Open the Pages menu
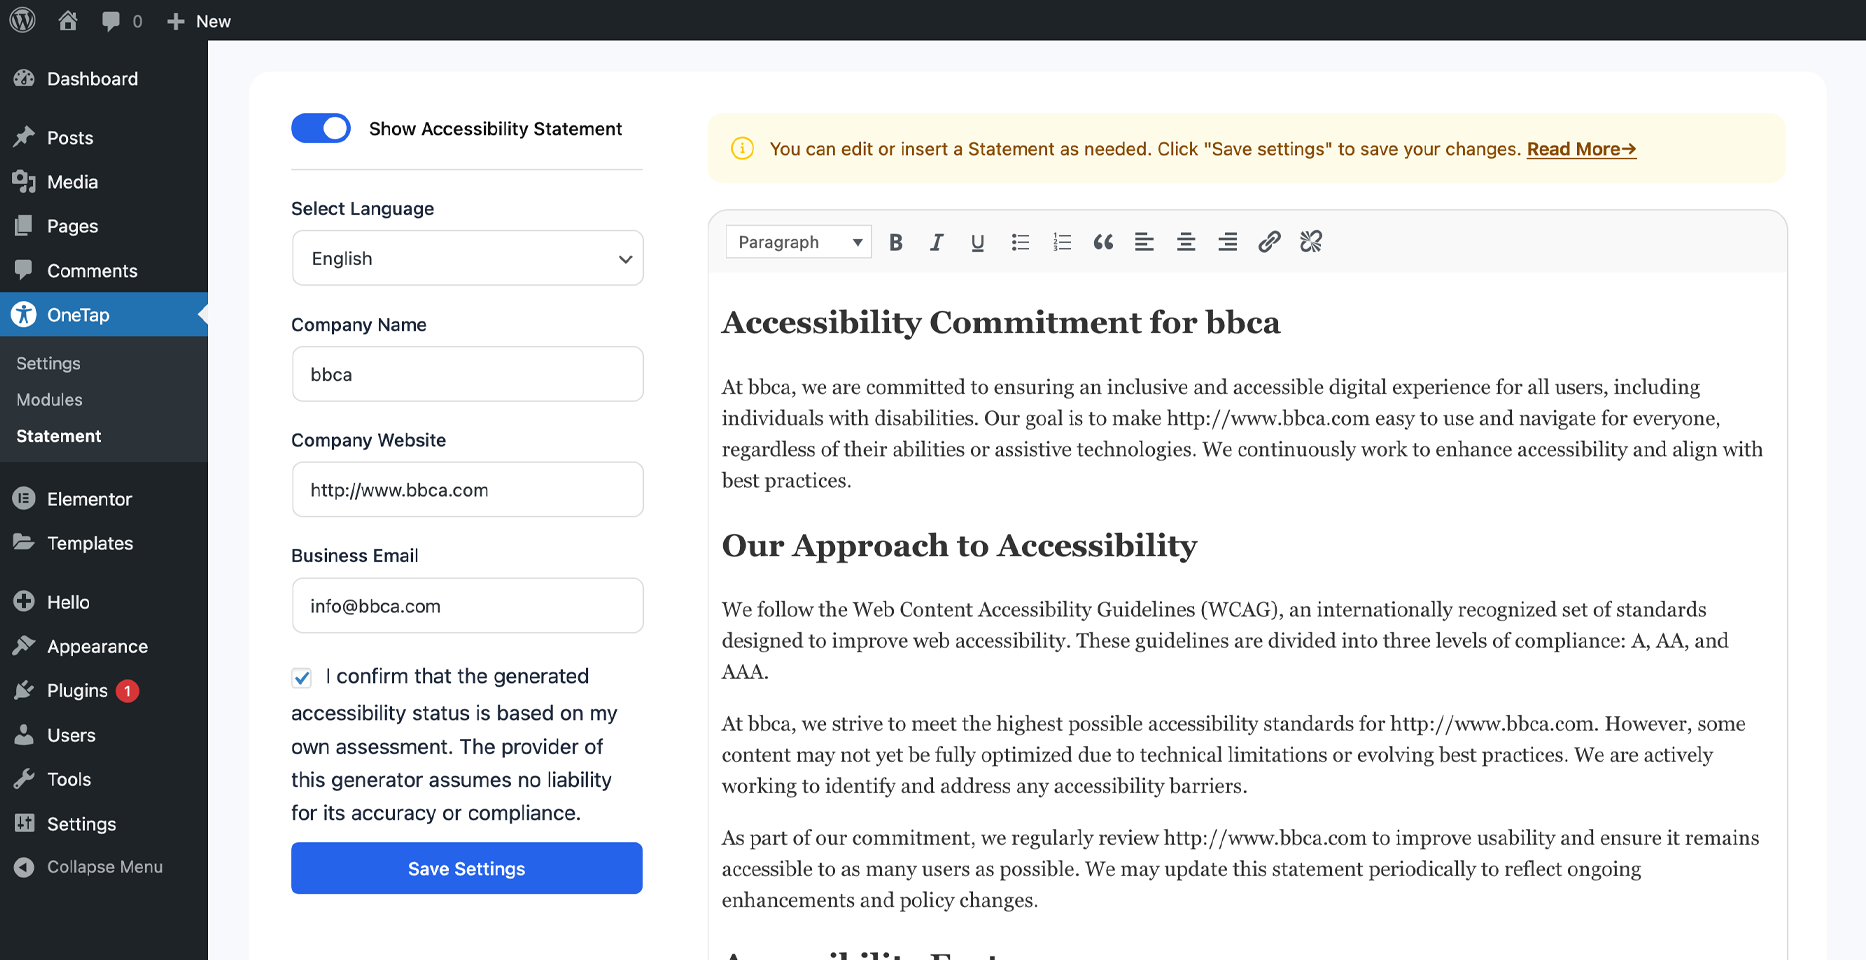 [104, 226]
